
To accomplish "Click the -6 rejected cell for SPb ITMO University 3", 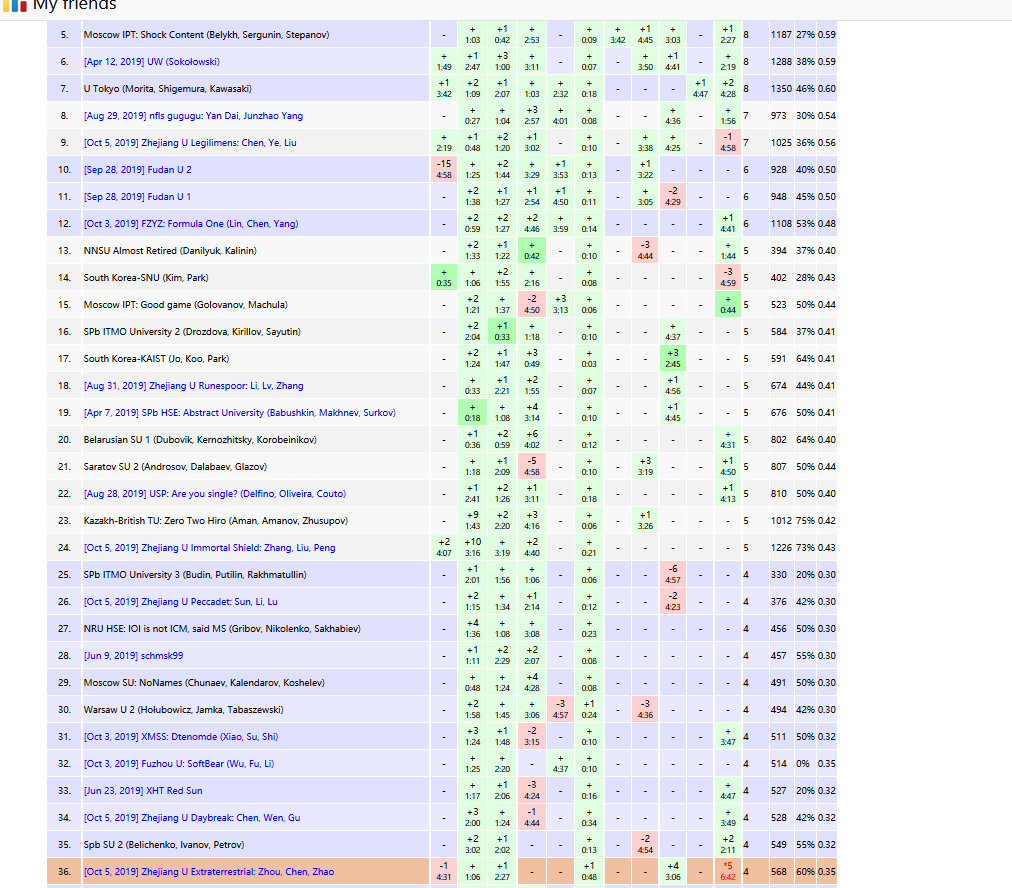I will 673,574.
